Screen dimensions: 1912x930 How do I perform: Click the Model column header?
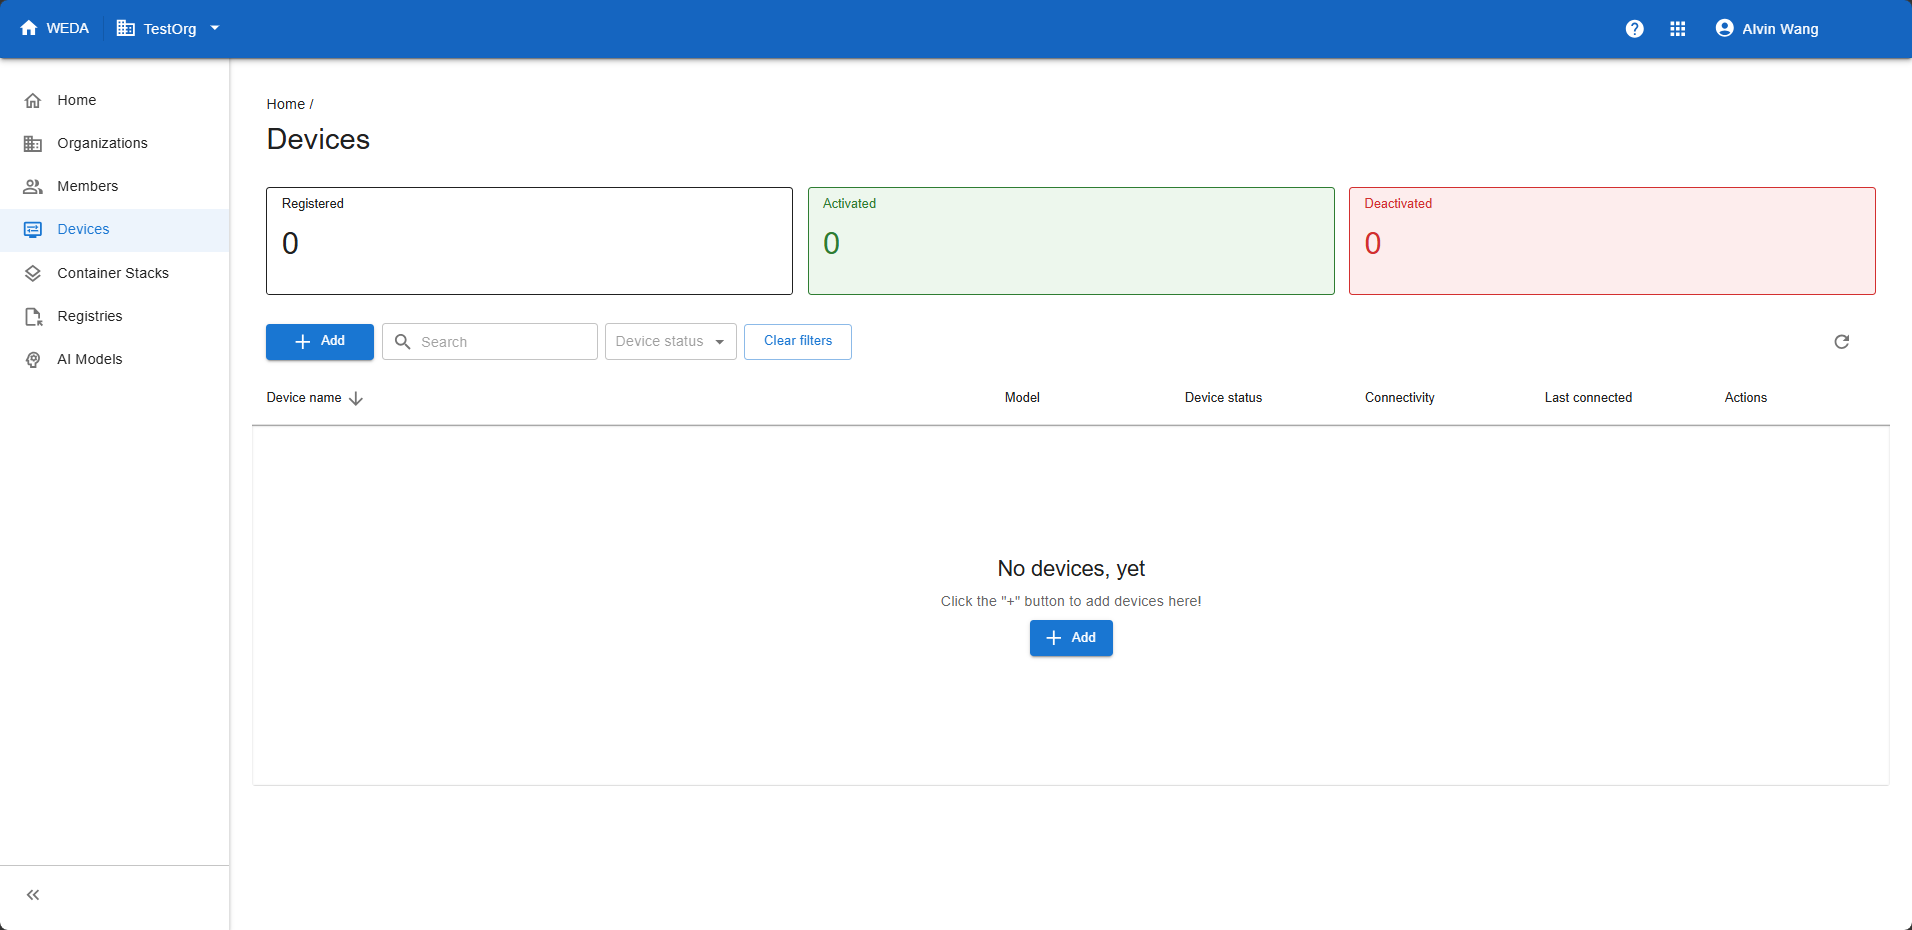click(x=1022, y=398)
